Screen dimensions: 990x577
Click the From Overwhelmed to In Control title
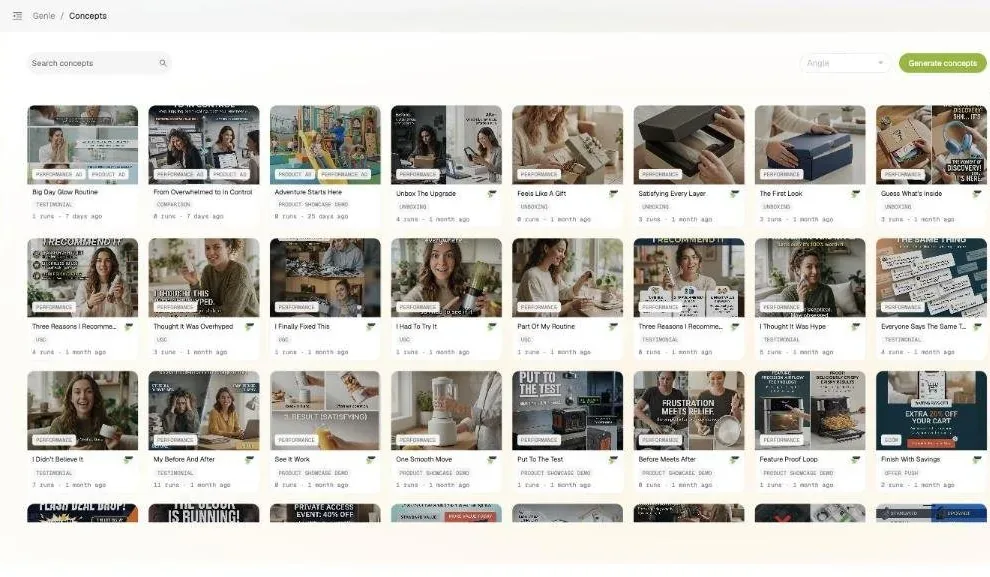(x=203, y=192)
